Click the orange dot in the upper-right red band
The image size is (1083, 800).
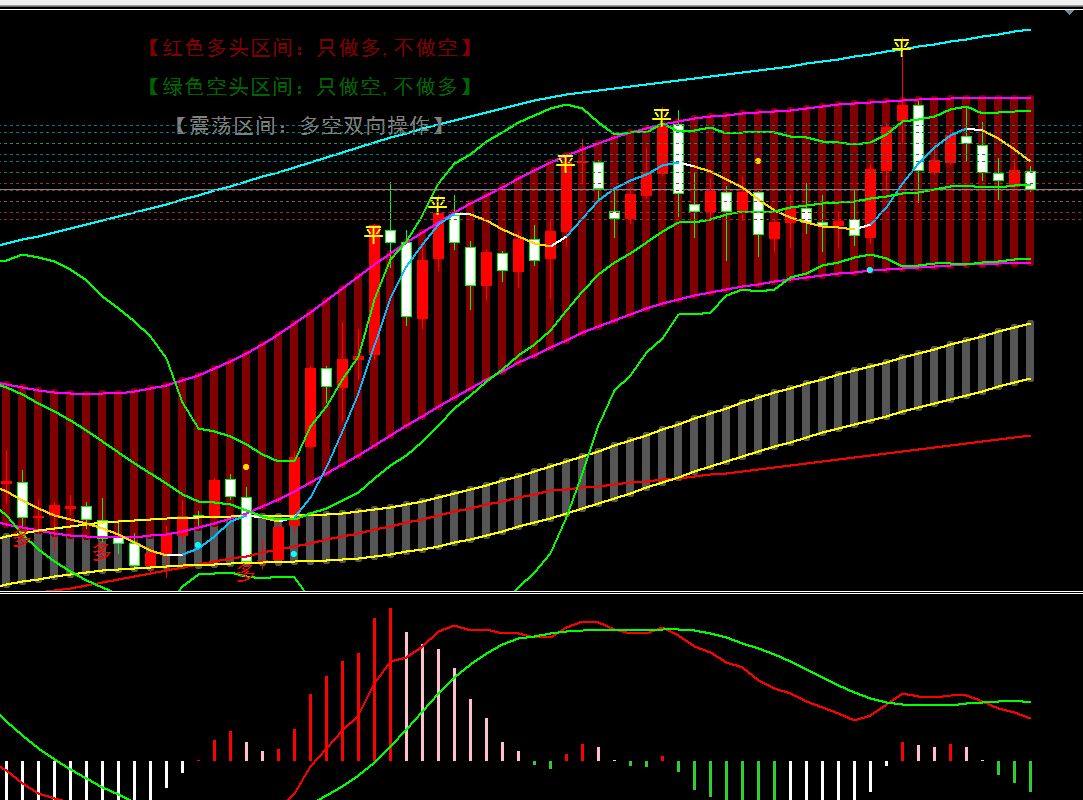tap(758, 161)
